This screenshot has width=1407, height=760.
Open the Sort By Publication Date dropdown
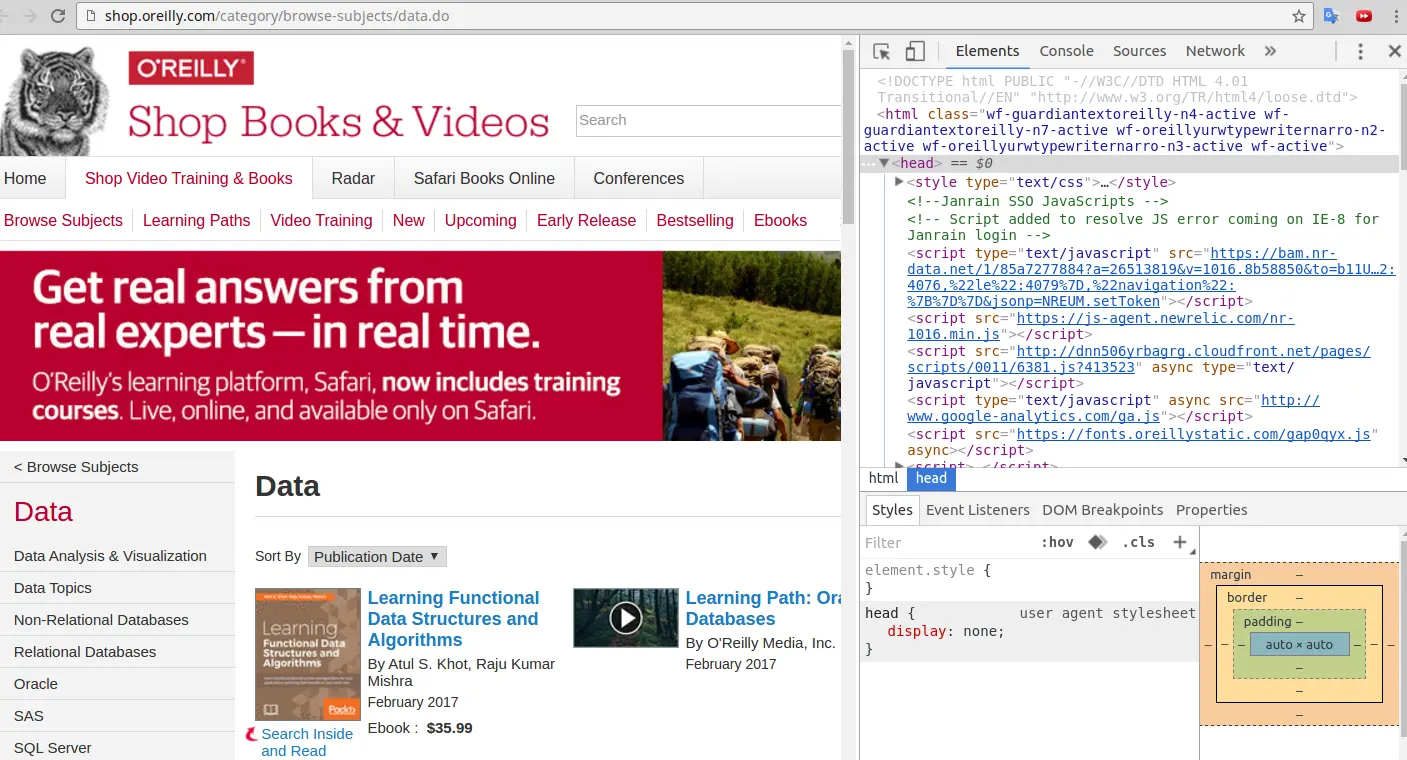pos(377,557)
